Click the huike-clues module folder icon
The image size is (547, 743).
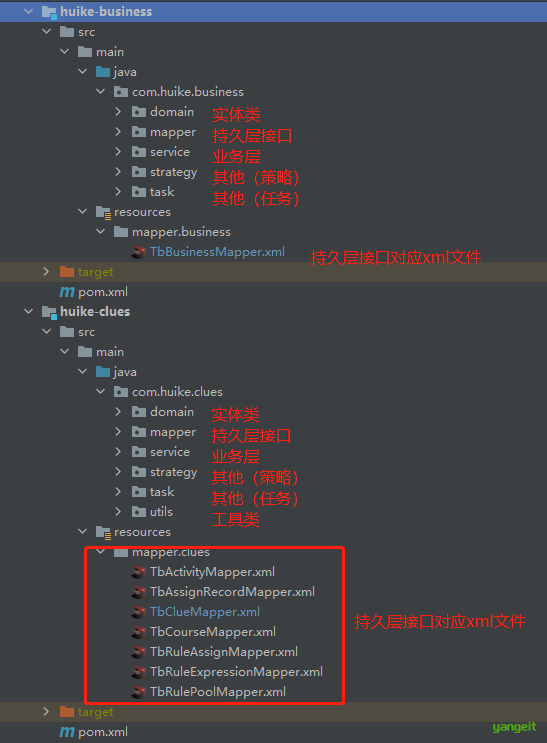49,312
